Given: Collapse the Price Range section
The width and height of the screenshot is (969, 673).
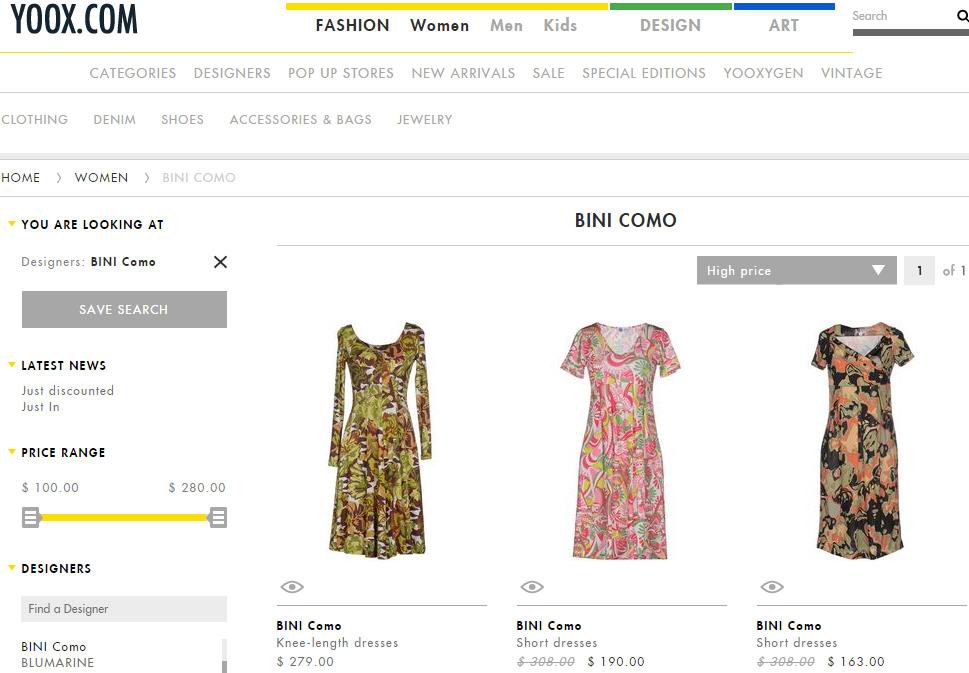Looking at the screenshot, I should tap(11, 452).
